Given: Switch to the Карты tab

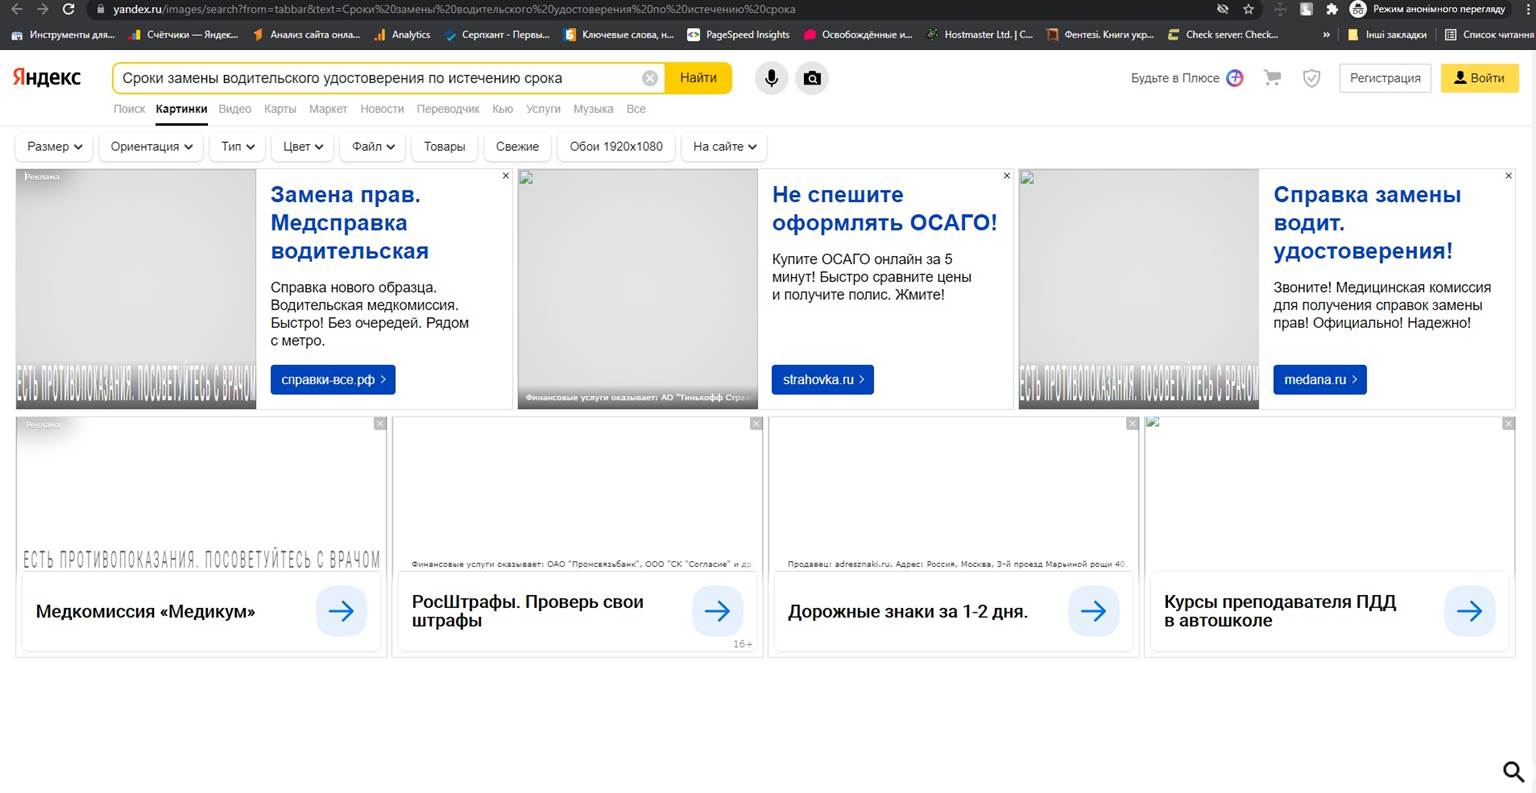Looking at the screenshot, I should click(280, 109).
